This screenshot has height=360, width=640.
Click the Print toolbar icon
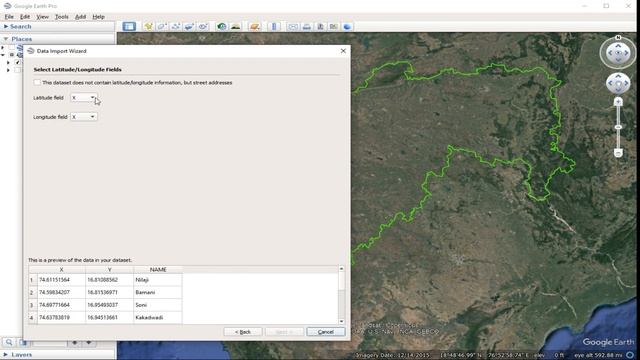click(307, 27)
